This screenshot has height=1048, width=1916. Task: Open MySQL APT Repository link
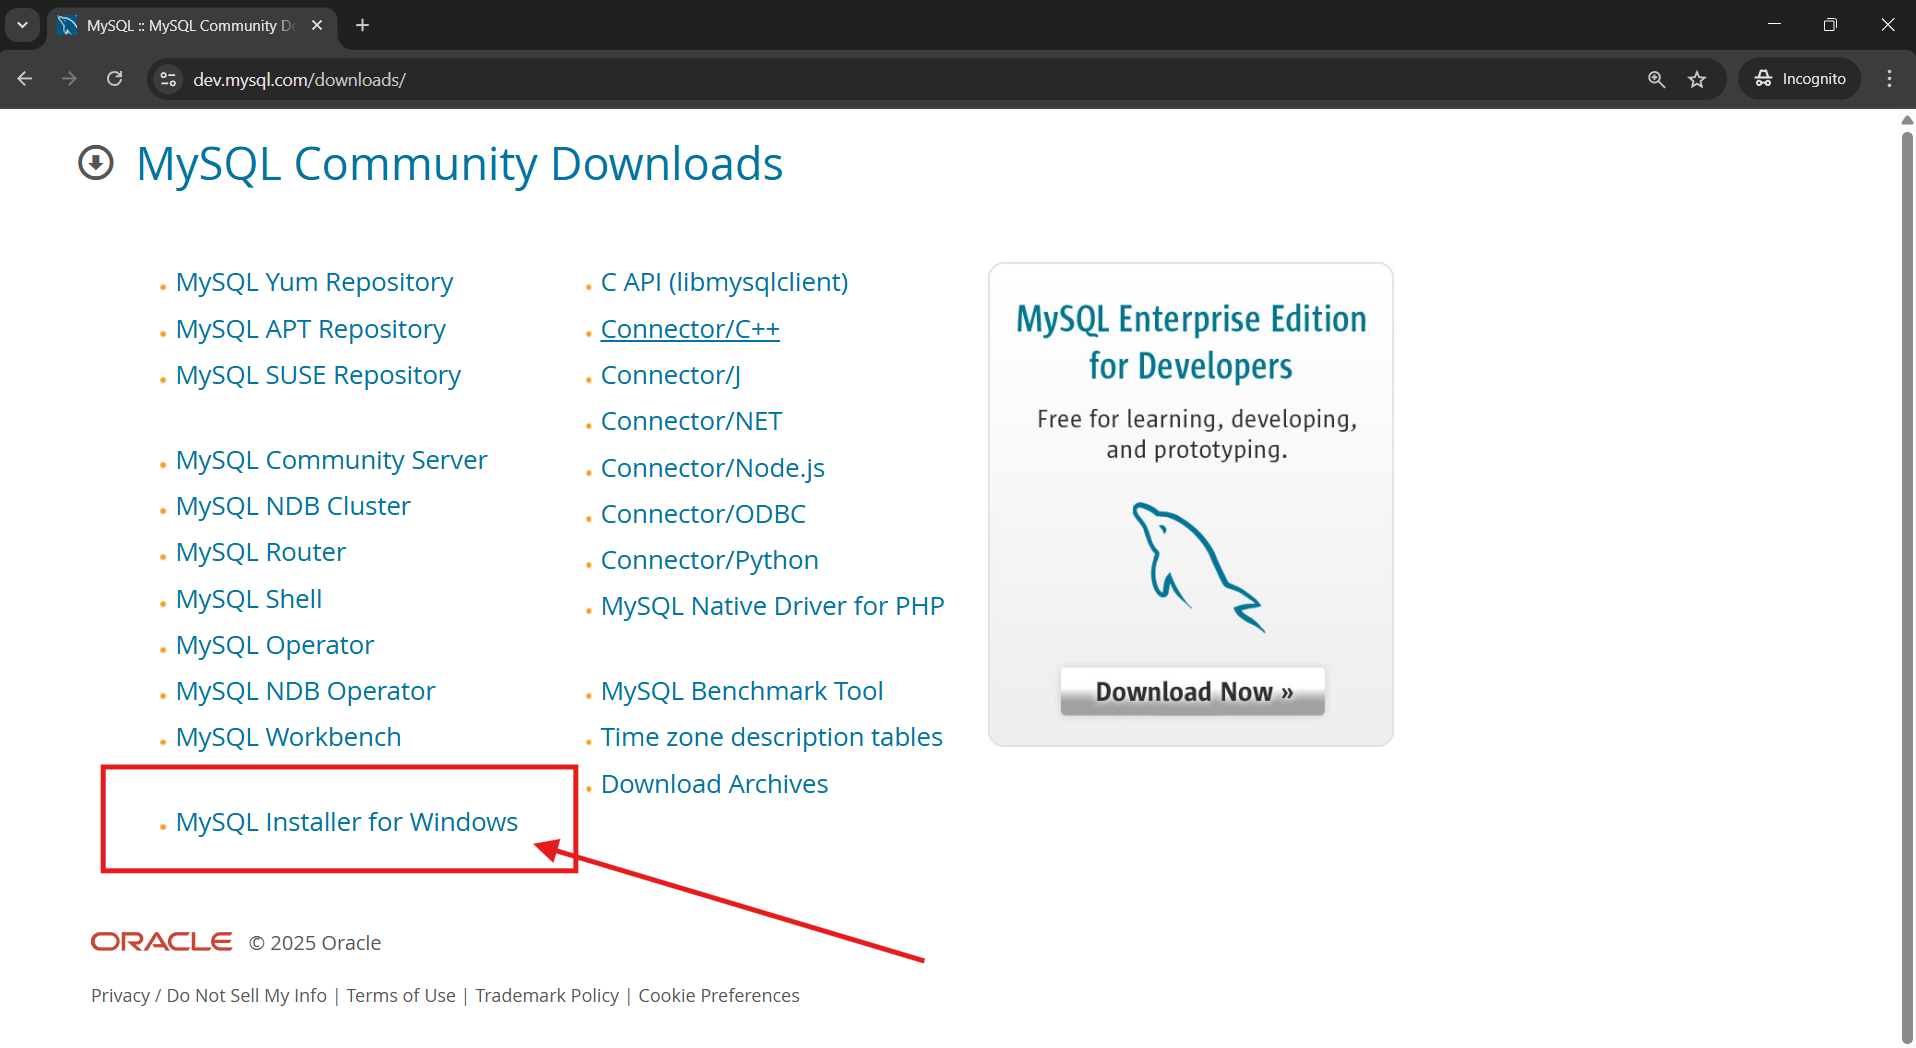coord(310,329)
